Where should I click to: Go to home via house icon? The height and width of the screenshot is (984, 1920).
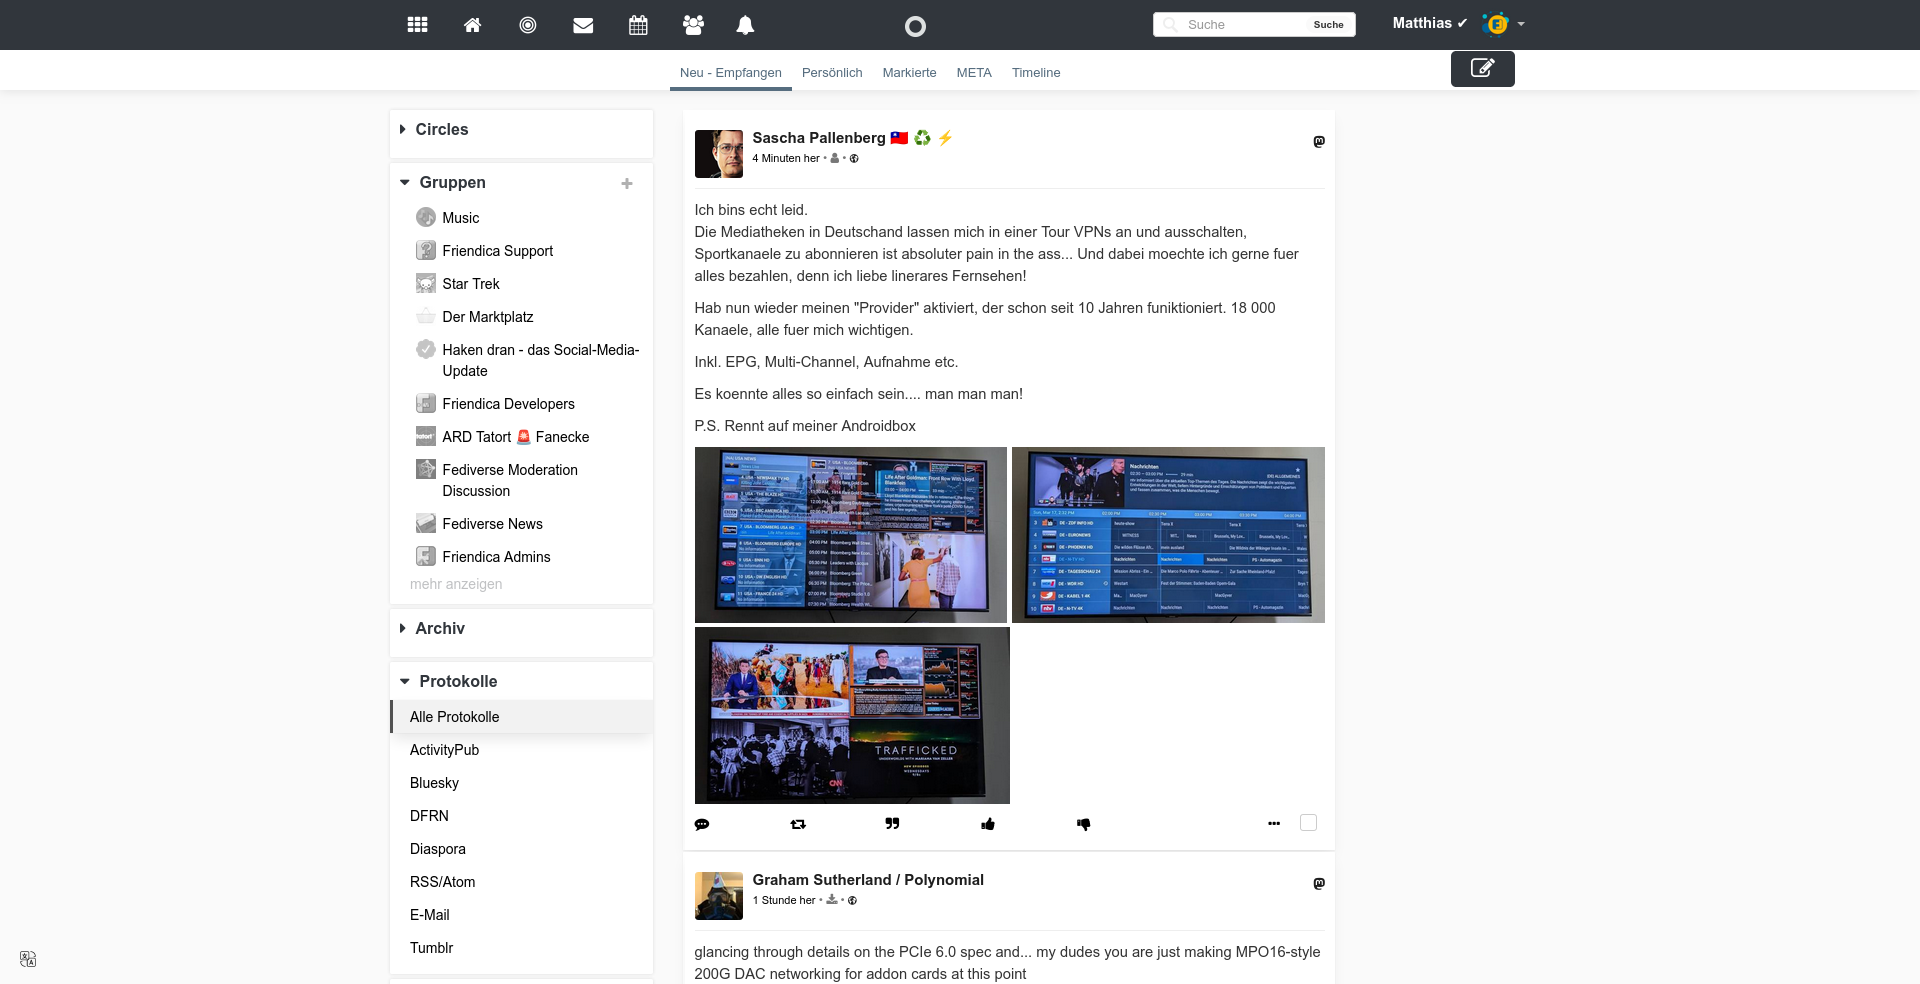(x=472, y=25)
